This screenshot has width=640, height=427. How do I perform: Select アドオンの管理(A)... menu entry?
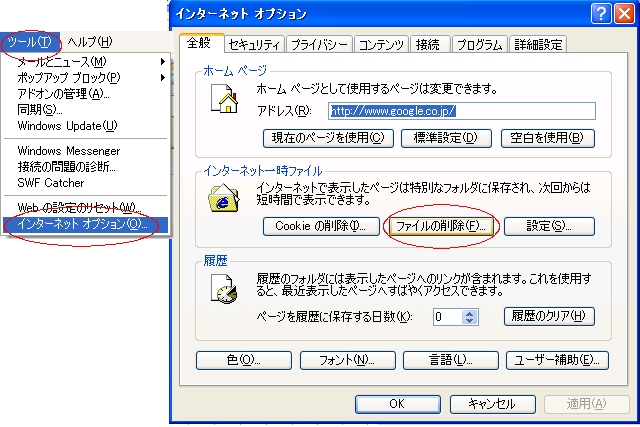point(85,93)
